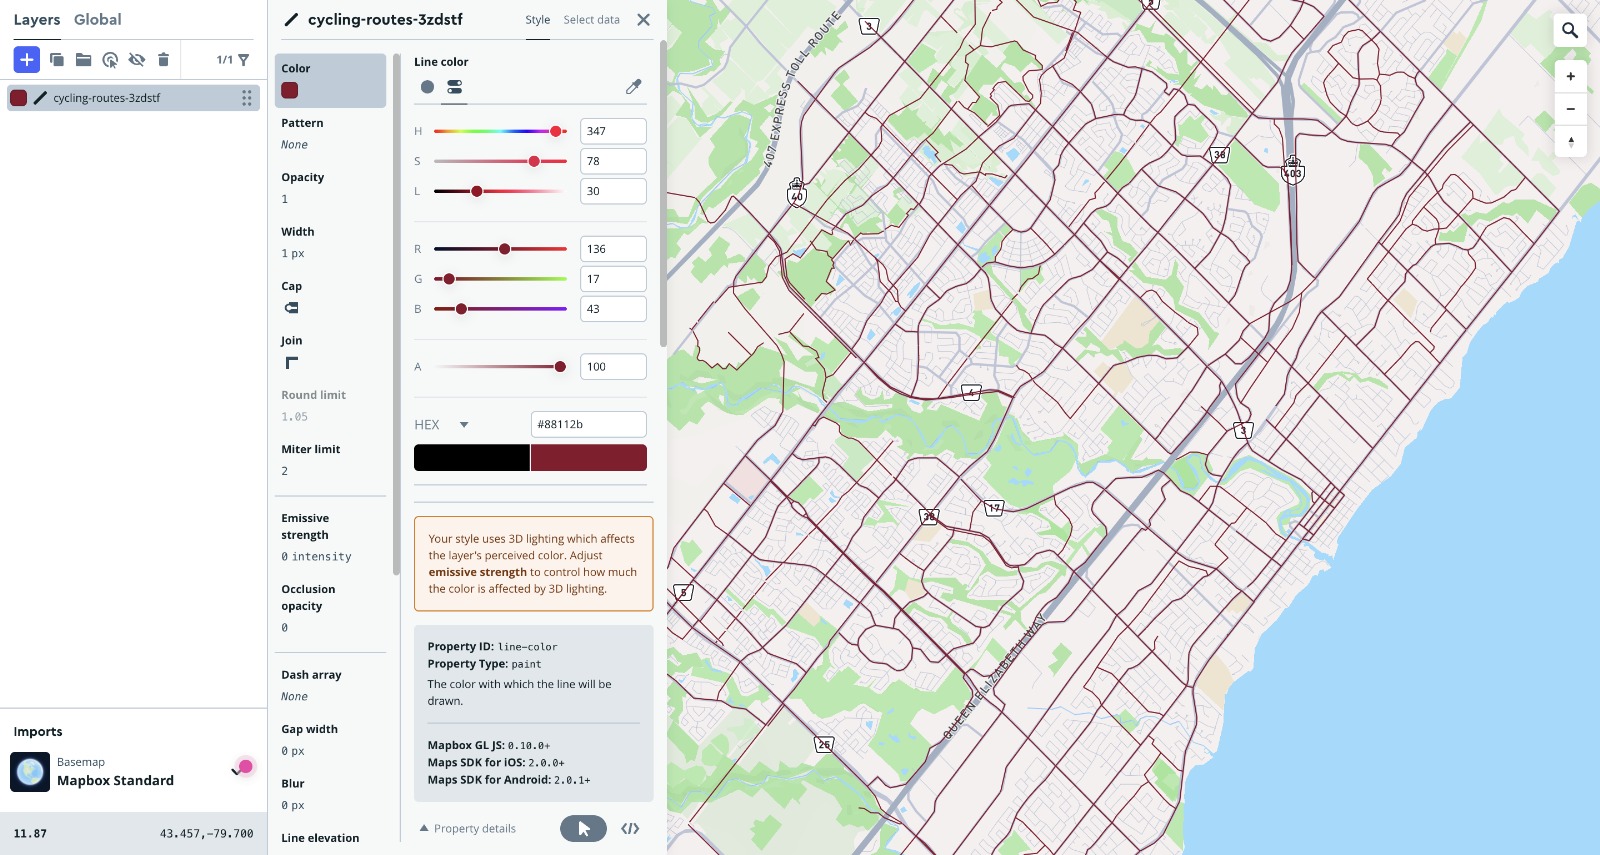The height and width of the screenshot is (855, 1600).
Task: Click the Hue slider handle
Action: click(x=556, y=131)
